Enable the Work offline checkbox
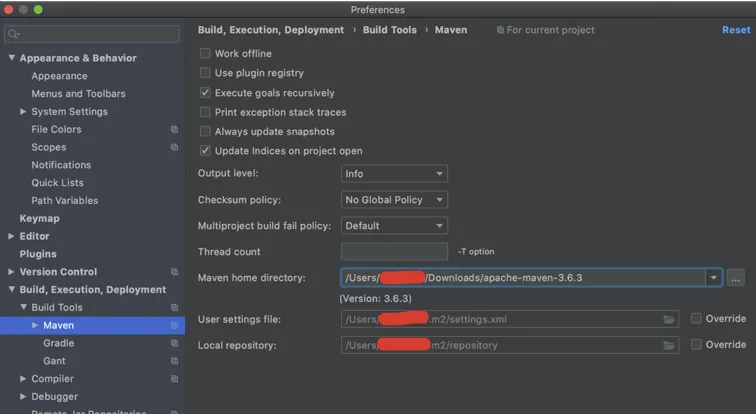The width and height of the screenshot is (756, 414). 206,54
